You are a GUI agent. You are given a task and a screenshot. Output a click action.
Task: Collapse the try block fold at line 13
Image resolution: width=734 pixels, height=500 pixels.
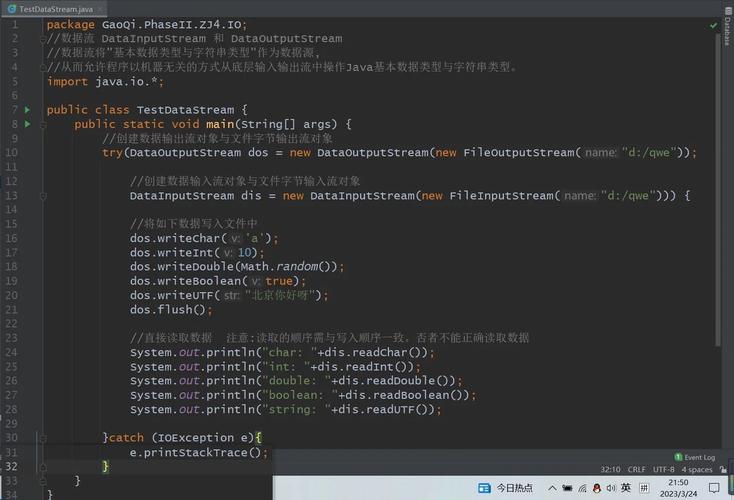tap(43, 196)
